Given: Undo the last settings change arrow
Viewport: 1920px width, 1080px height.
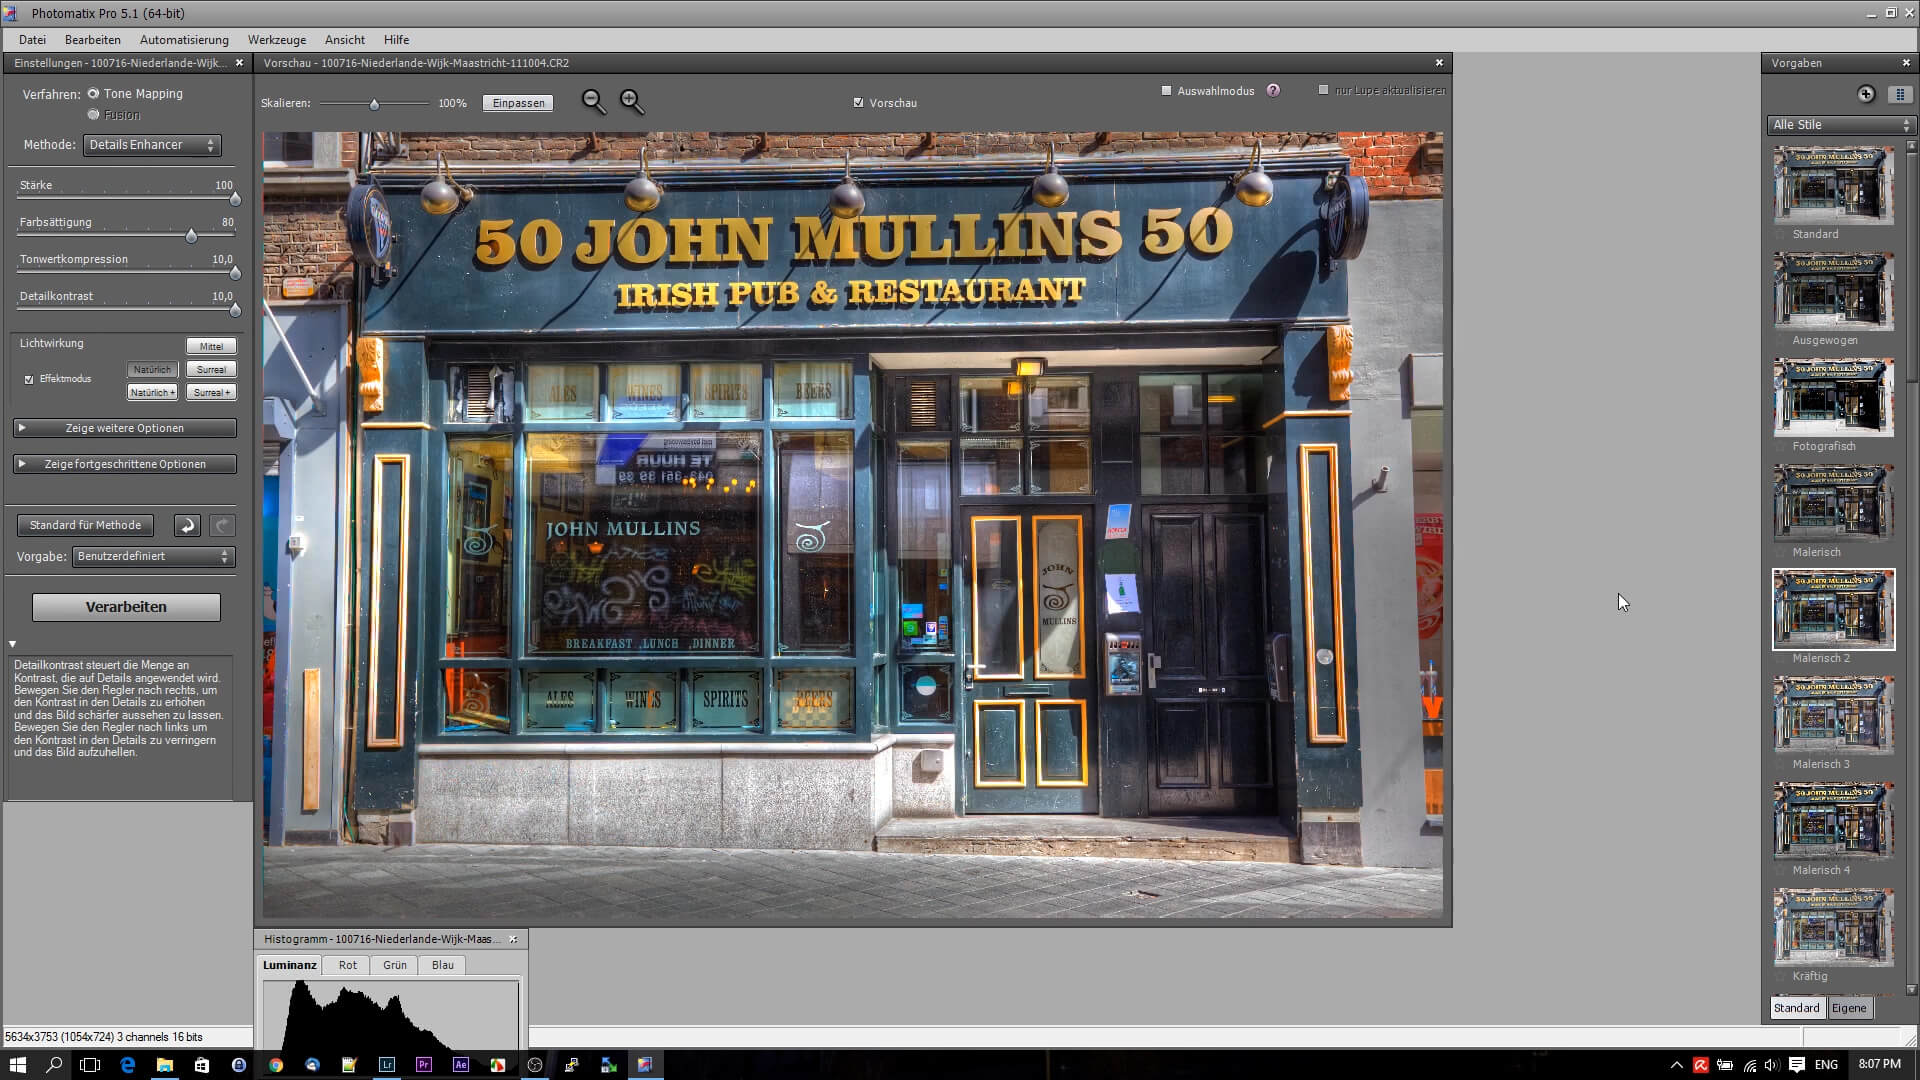Looking at the screenshot, I should click(x=187, y=525).
